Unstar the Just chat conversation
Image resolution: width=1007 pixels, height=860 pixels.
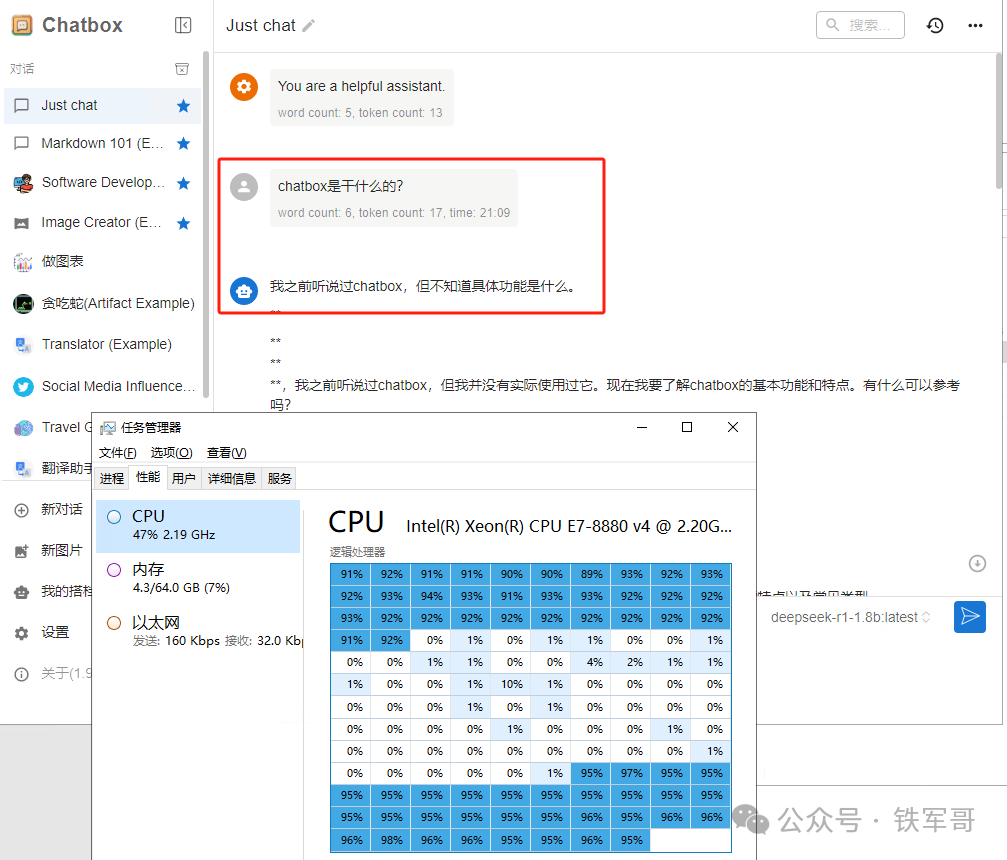click(184, 105)
